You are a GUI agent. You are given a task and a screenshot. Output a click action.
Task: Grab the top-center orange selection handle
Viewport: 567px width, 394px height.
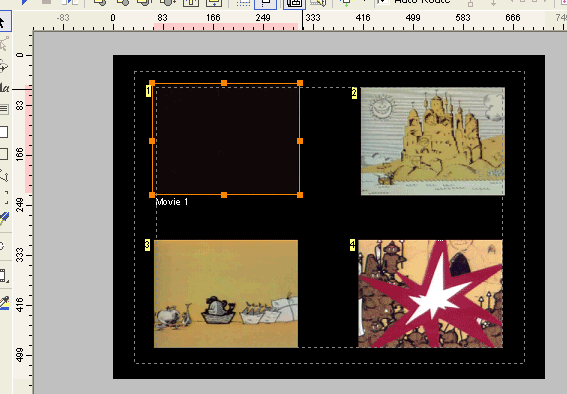coord(224,83)
